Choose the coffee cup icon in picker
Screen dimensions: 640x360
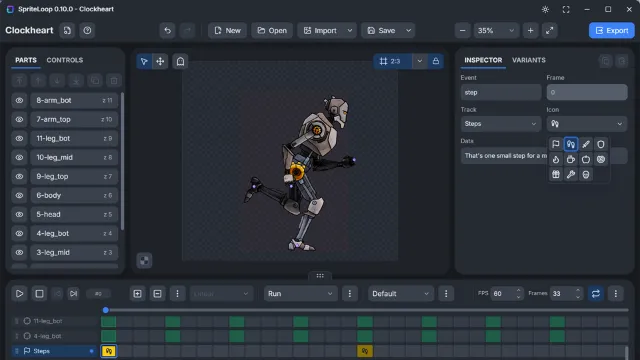571,159
